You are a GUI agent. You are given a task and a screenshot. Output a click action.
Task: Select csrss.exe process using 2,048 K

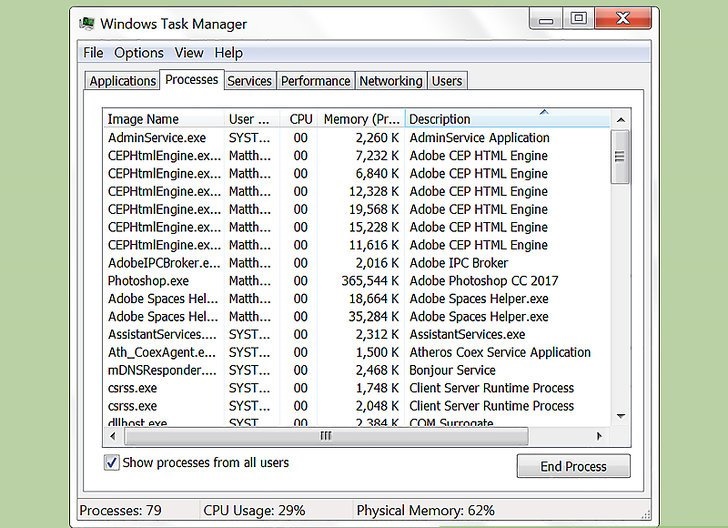[x=357, y=406]
